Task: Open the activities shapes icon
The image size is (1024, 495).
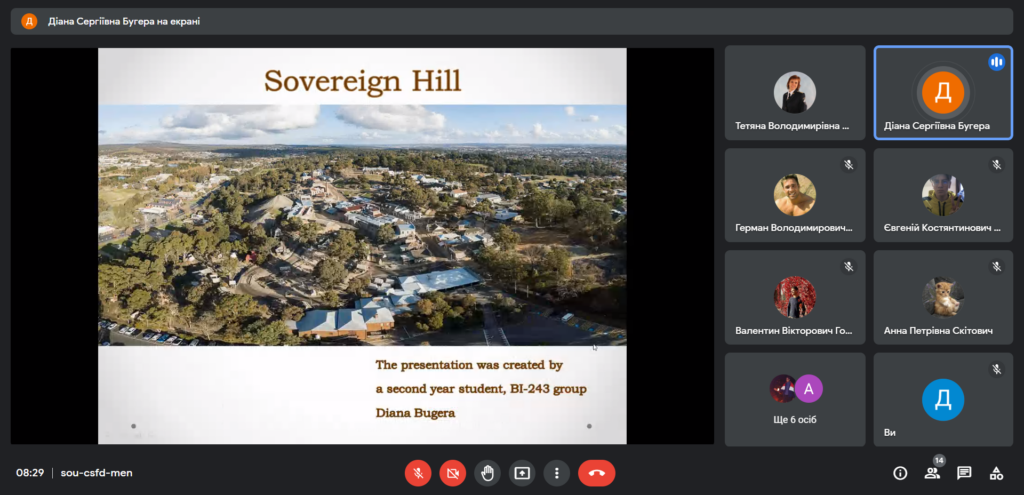Action: click(996, 473)
